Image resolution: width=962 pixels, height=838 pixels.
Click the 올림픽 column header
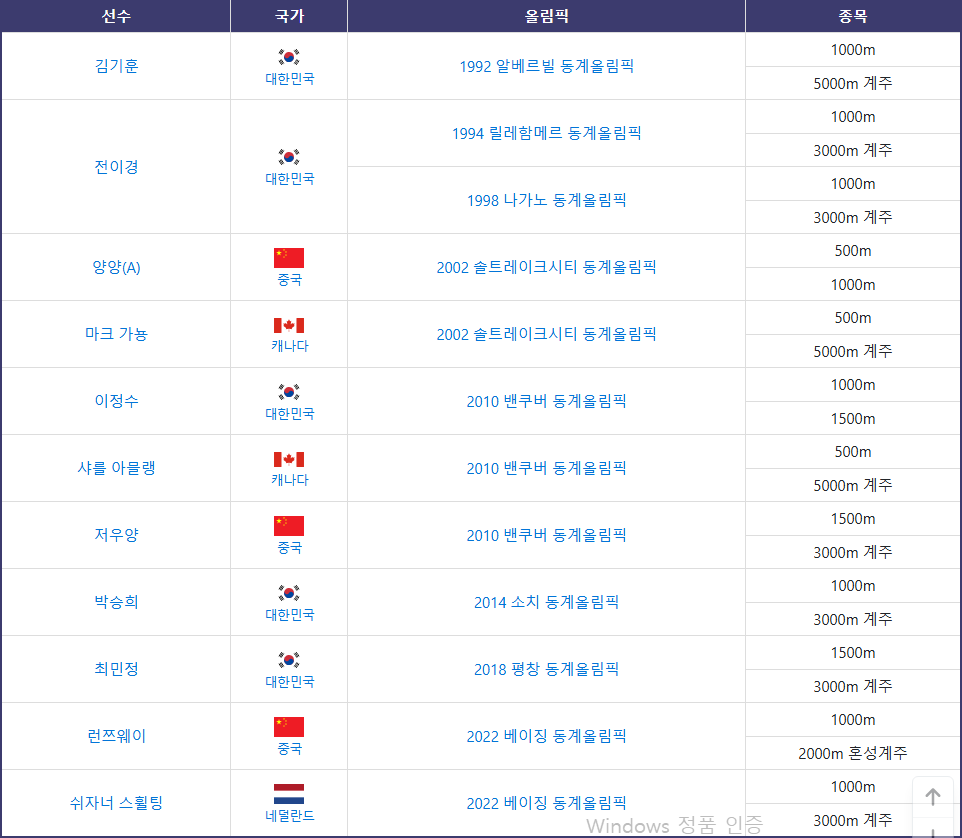547,16
